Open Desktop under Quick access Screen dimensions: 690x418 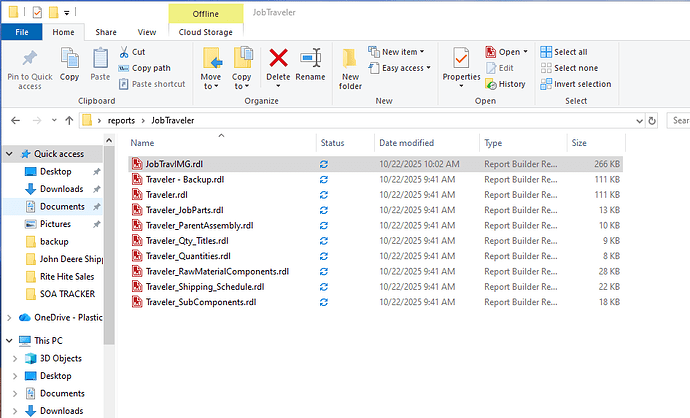pyautogui.click(x=55, y=172)
